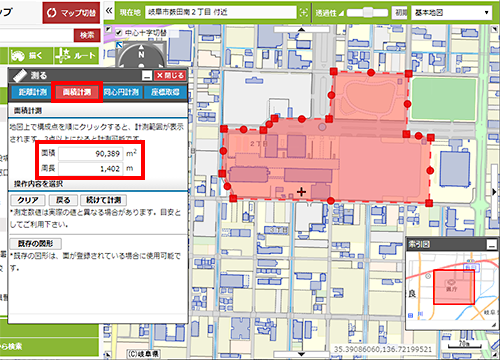Click the 続けて計測 button
500x360 pixels.
pyautogui.click(x=104, y=200)
